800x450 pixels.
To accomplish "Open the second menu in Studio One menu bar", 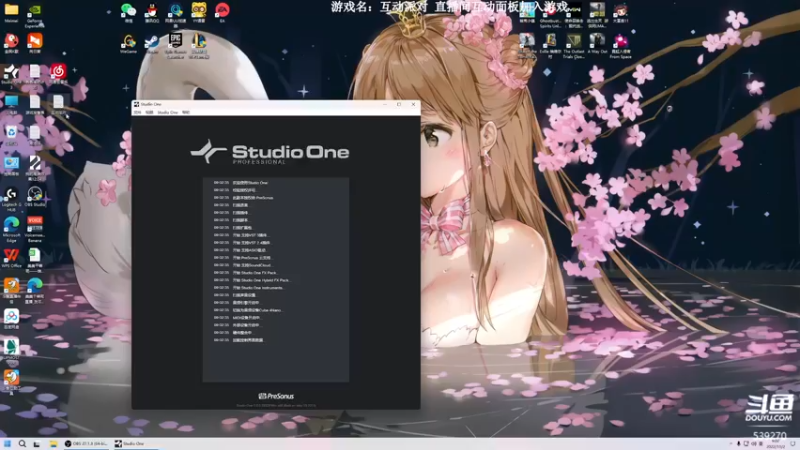I will [x=149, y=112].
